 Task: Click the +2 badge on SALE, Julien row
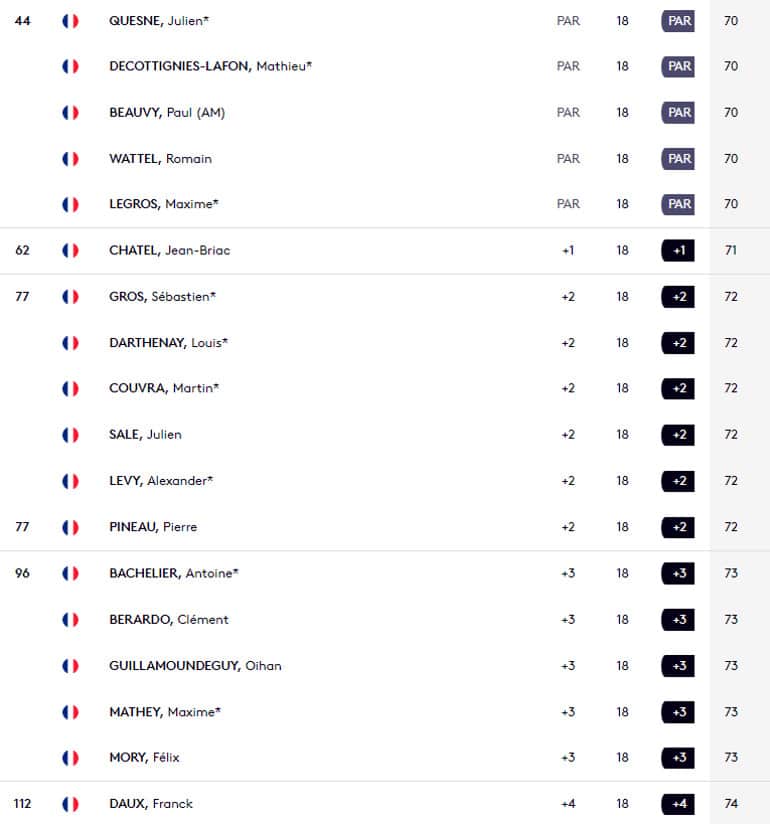pos(677,435)
